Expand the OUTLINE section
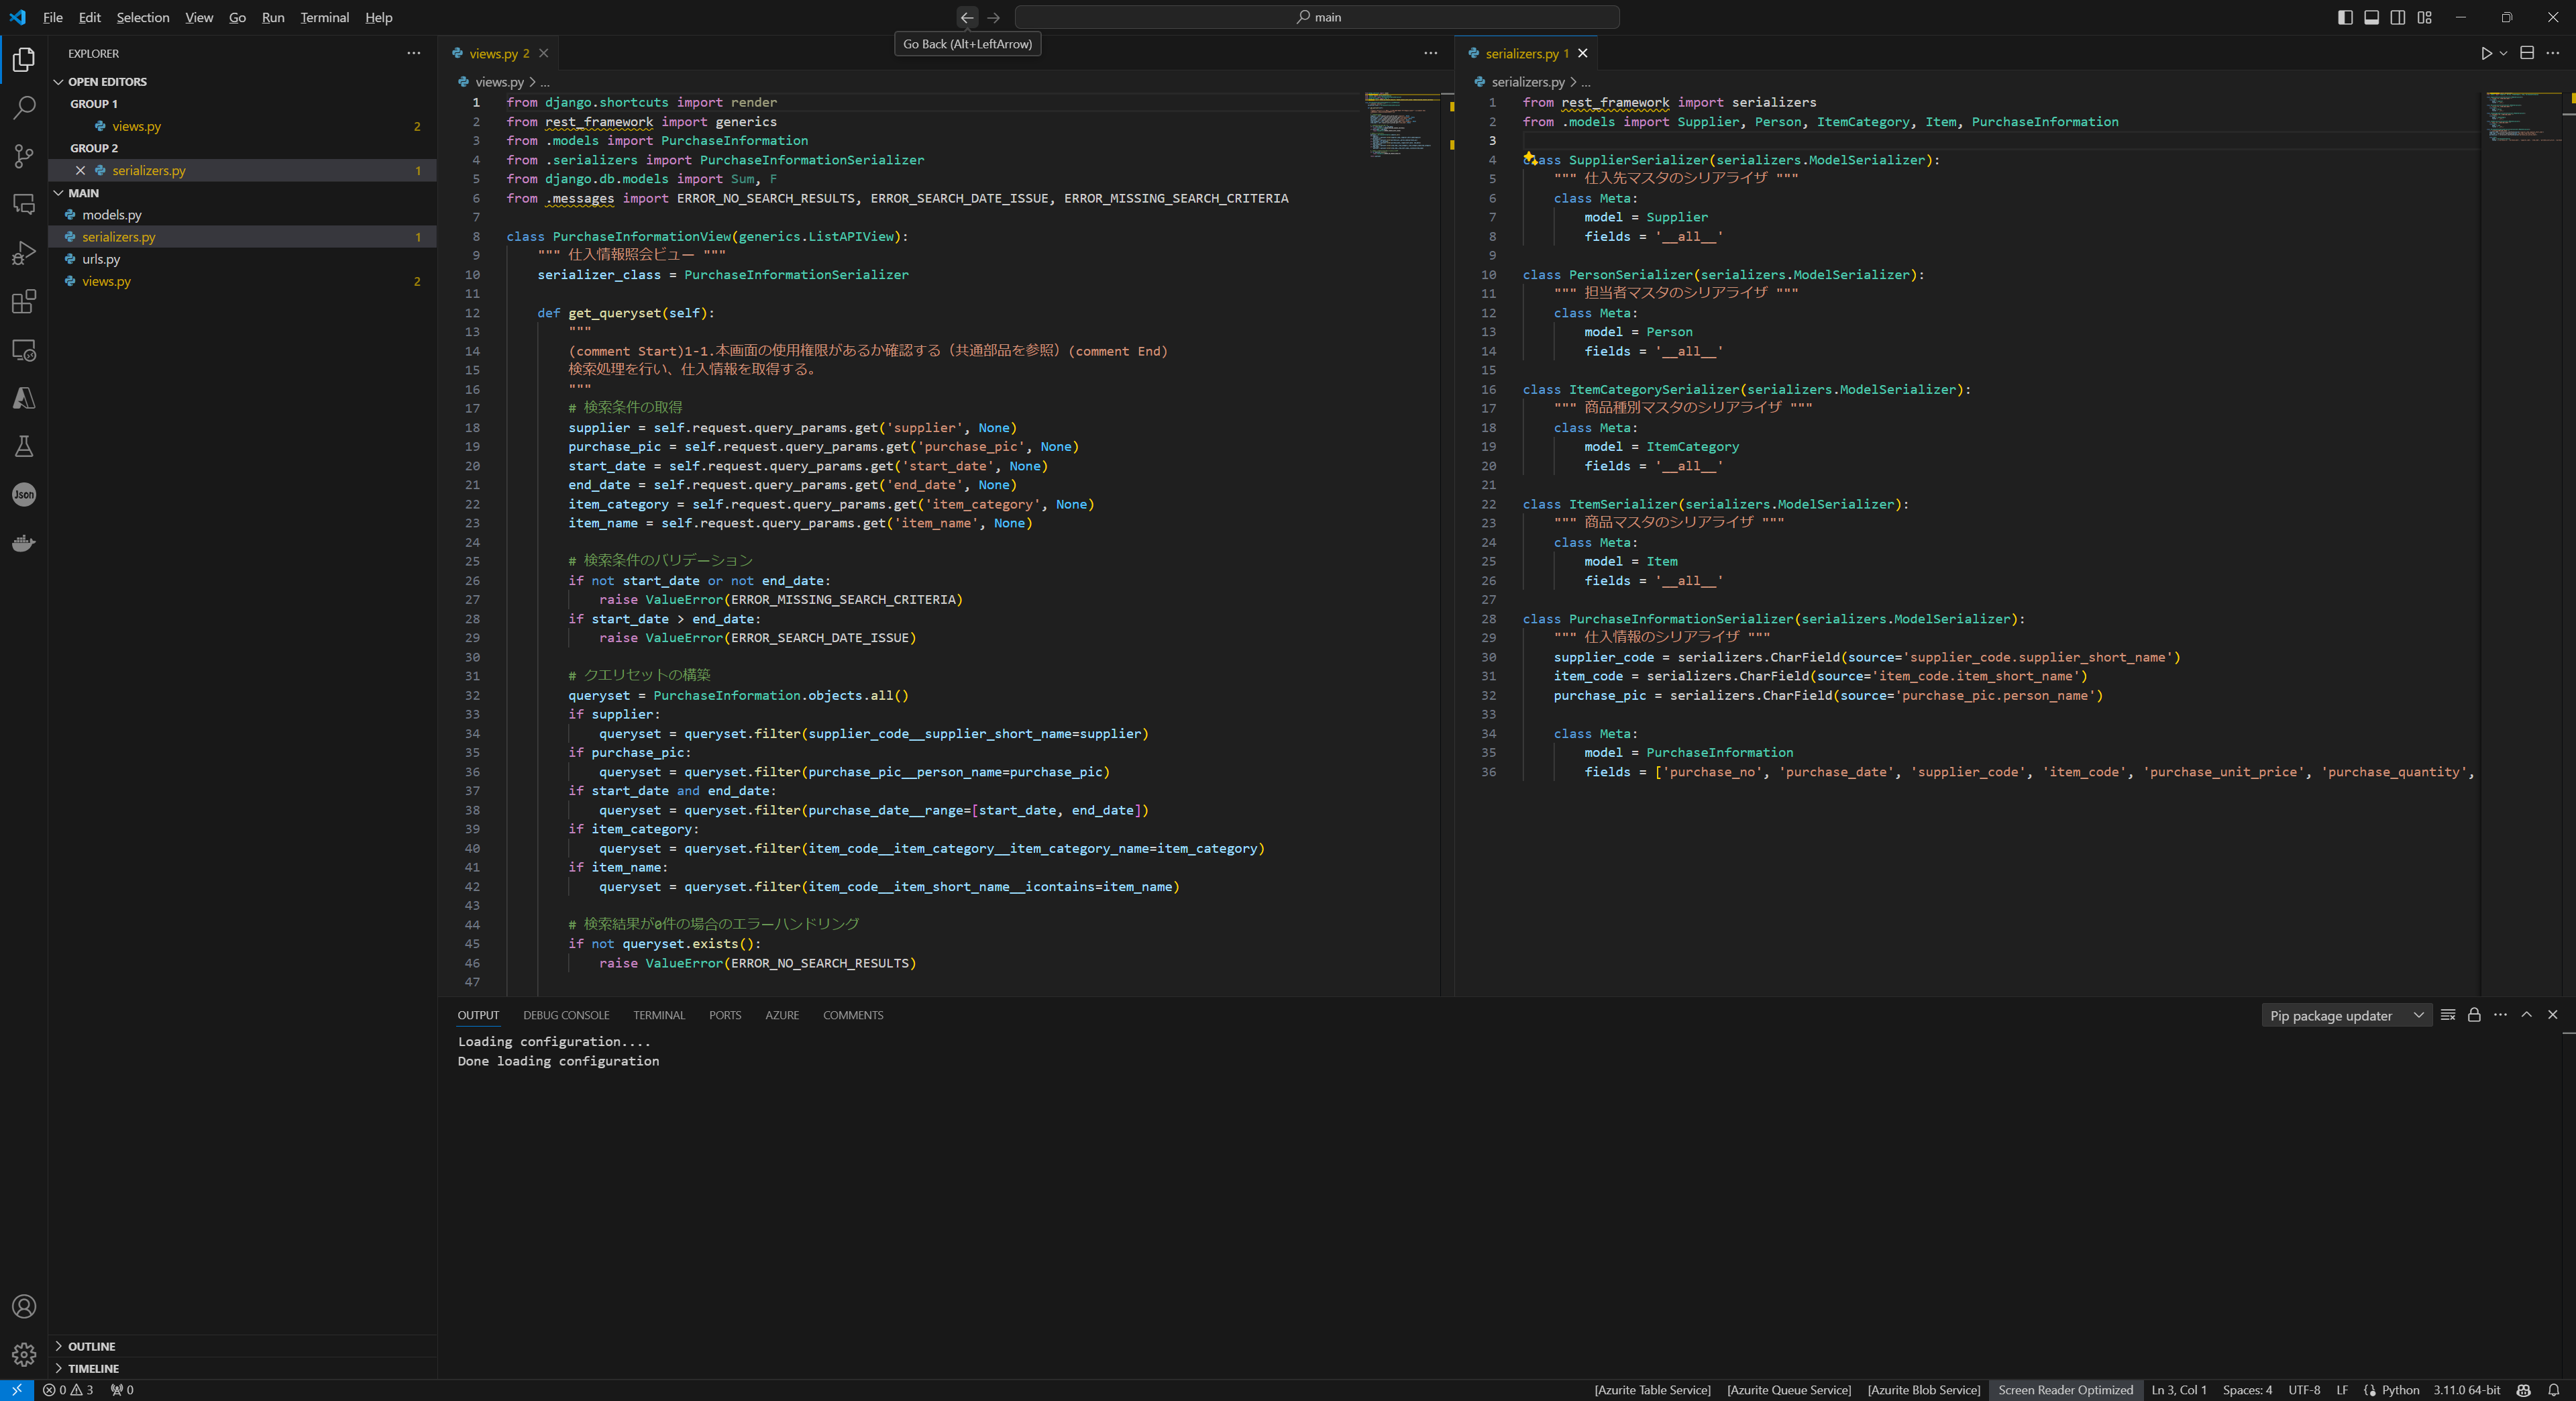This screenshot has height=1401, width=2576. click(92, 1346)
